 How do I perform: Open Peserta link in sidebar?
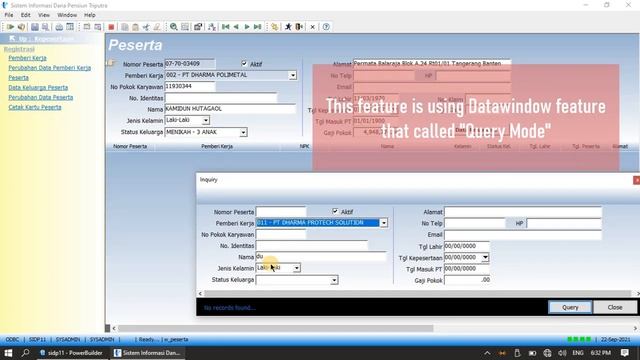pyautogui.click(x=18, y=78)
